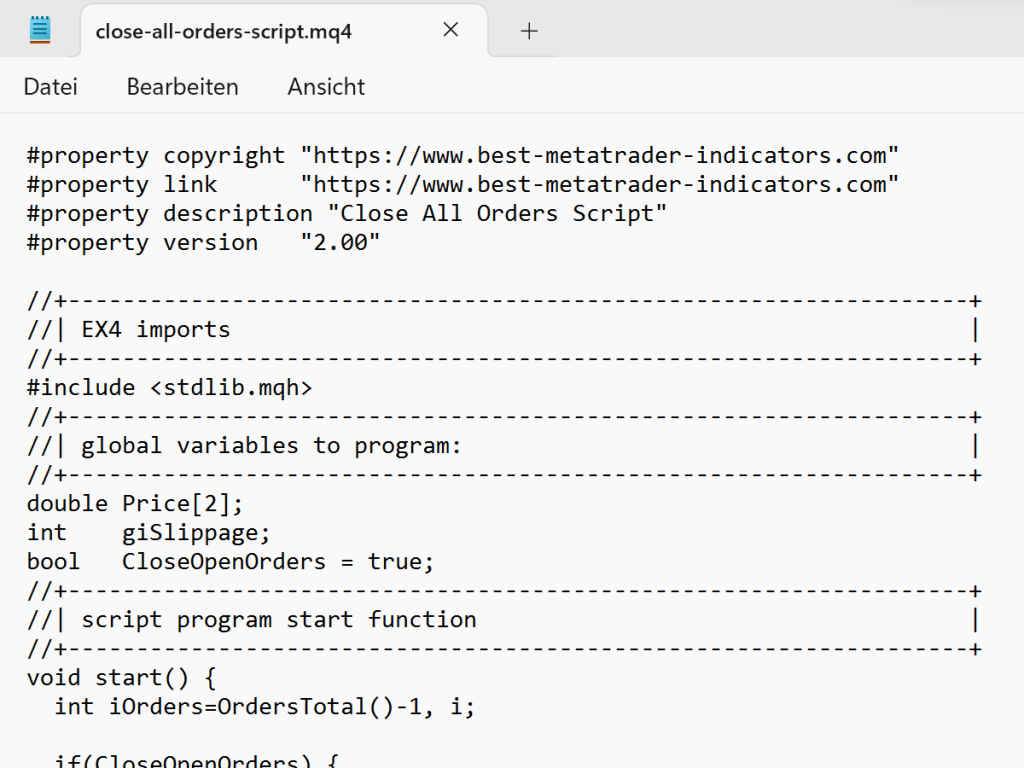This screenshot has width=1024, height=768.
Task: Click the copyright URL best-metatrader-indicators.com
Action: pos(600,155)
